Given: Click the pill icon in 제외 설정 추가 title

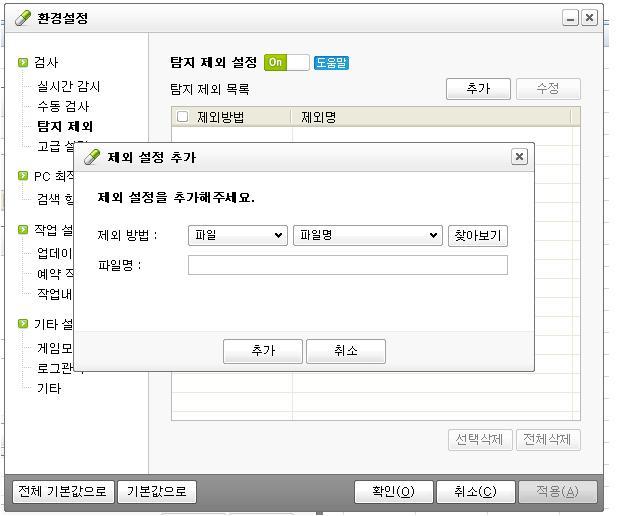Looking at the screenshot, I should pos(92,157).
